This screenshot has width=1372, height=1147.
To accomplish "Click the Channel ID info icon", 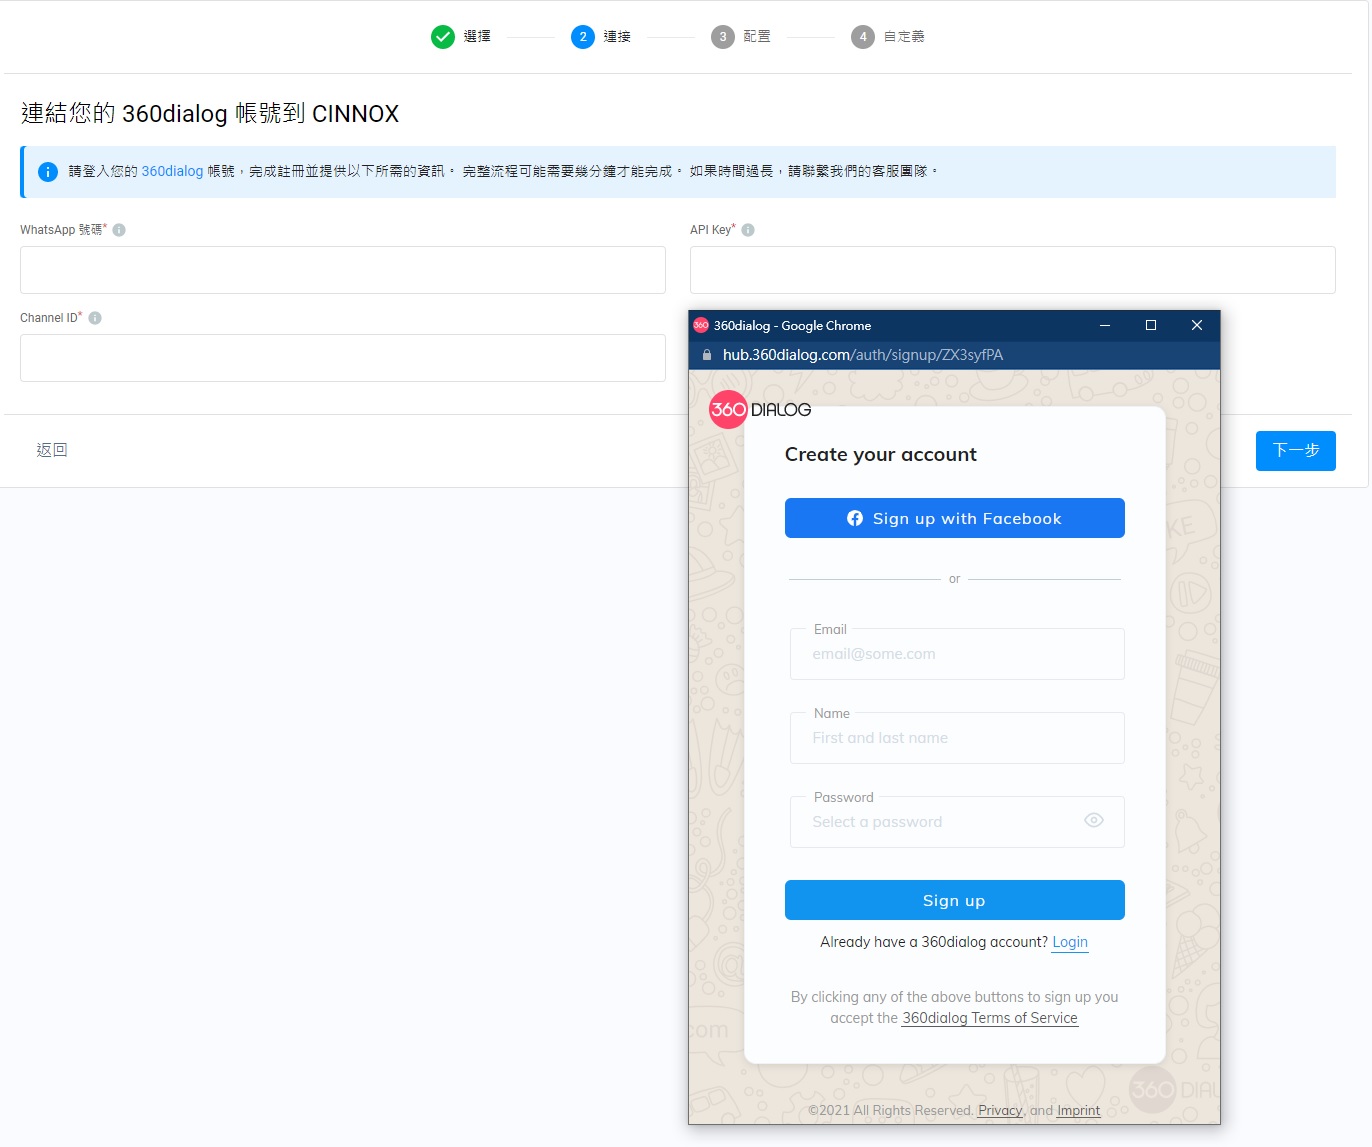I will (x=95, y=318).
